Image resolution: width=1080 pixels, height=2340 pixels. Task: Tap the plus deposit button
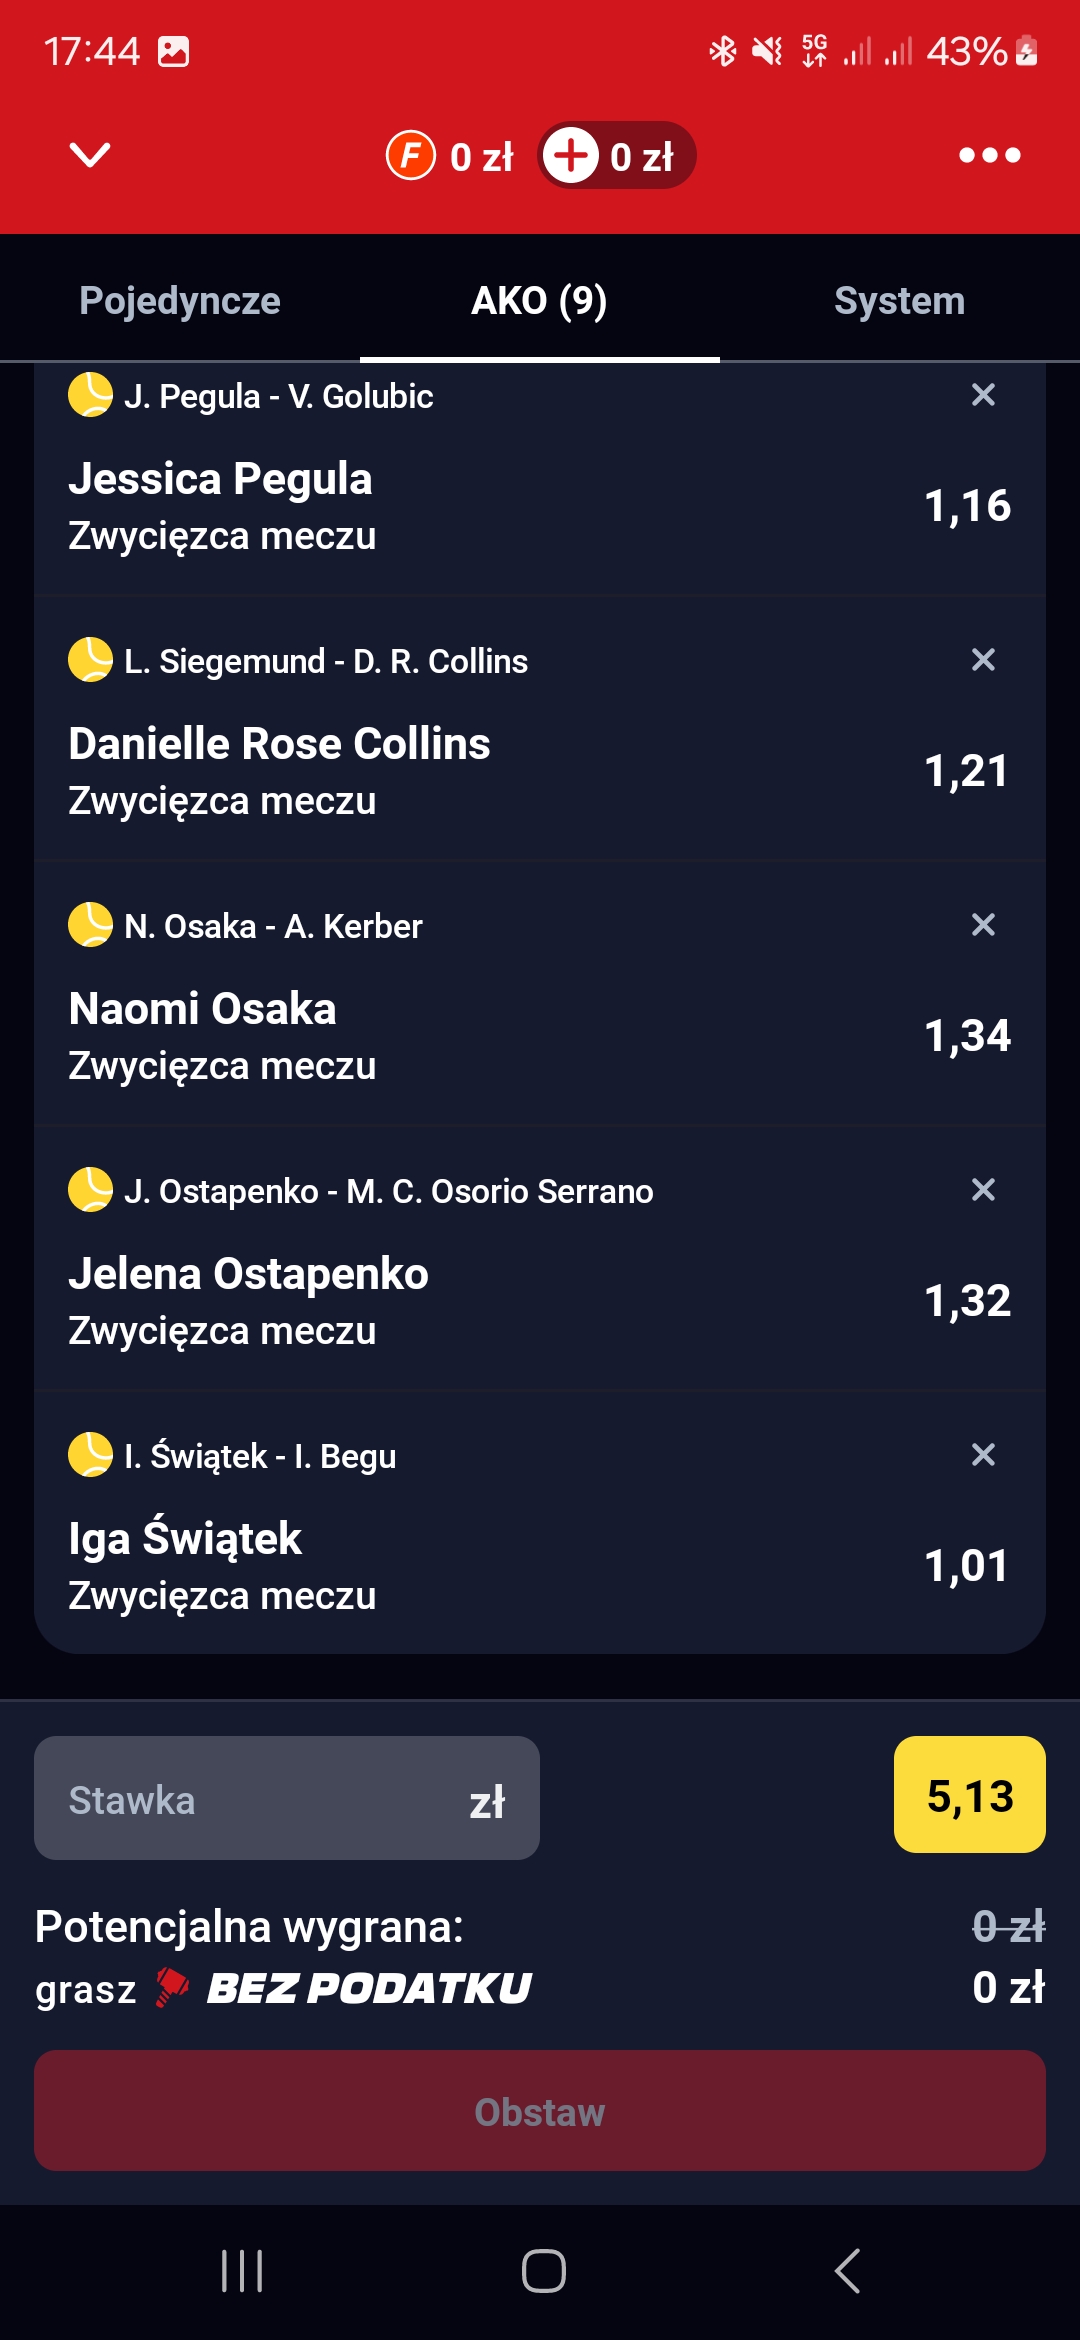coord(571,155)
